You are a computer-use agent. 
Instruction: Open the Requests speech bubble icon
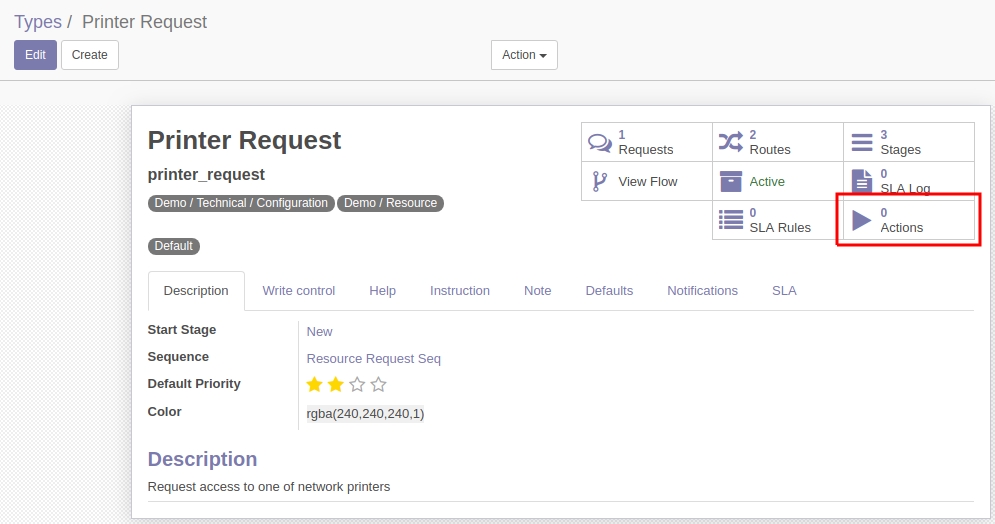click(x=600, y=142)
